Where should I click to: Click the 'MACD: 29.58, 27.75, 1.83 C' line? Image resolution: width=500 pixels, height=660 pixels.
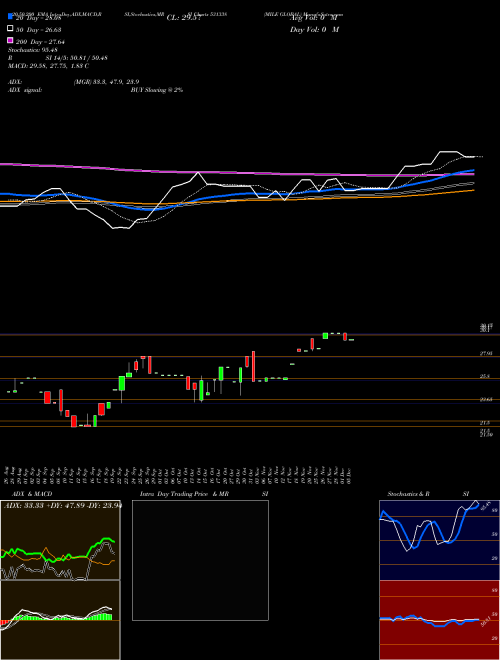click(48, 66)
